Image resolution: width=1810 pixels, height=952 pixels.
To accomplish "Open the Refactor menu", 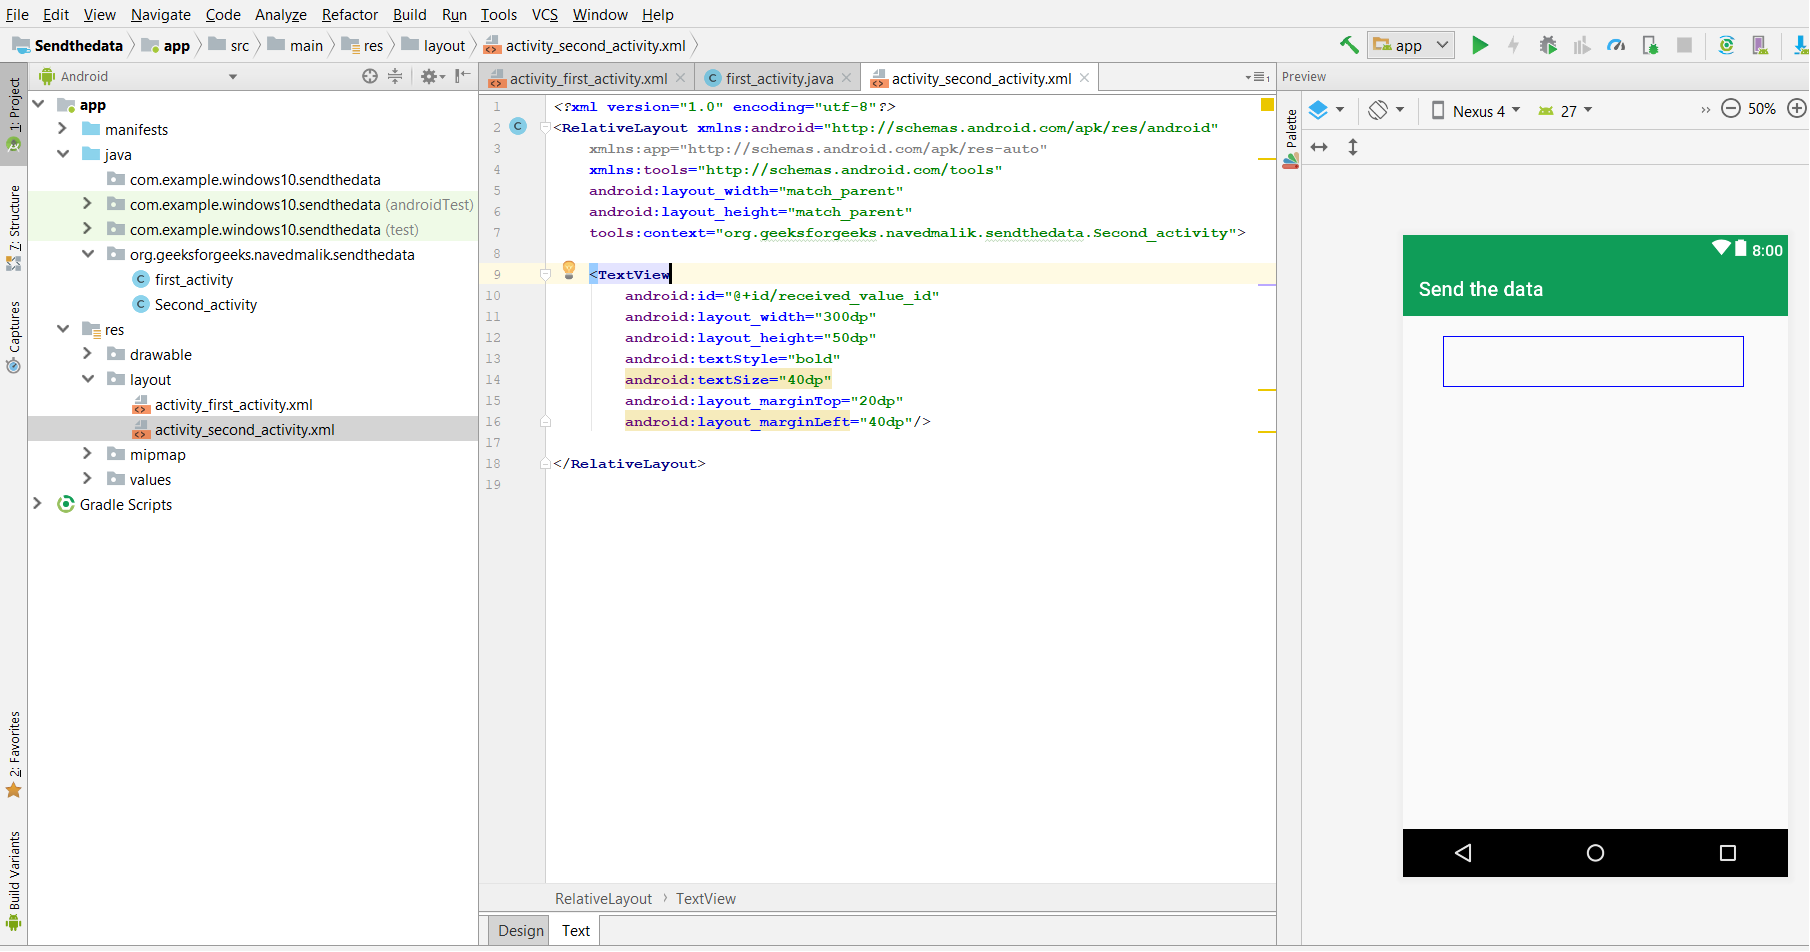I will point(349,14).
